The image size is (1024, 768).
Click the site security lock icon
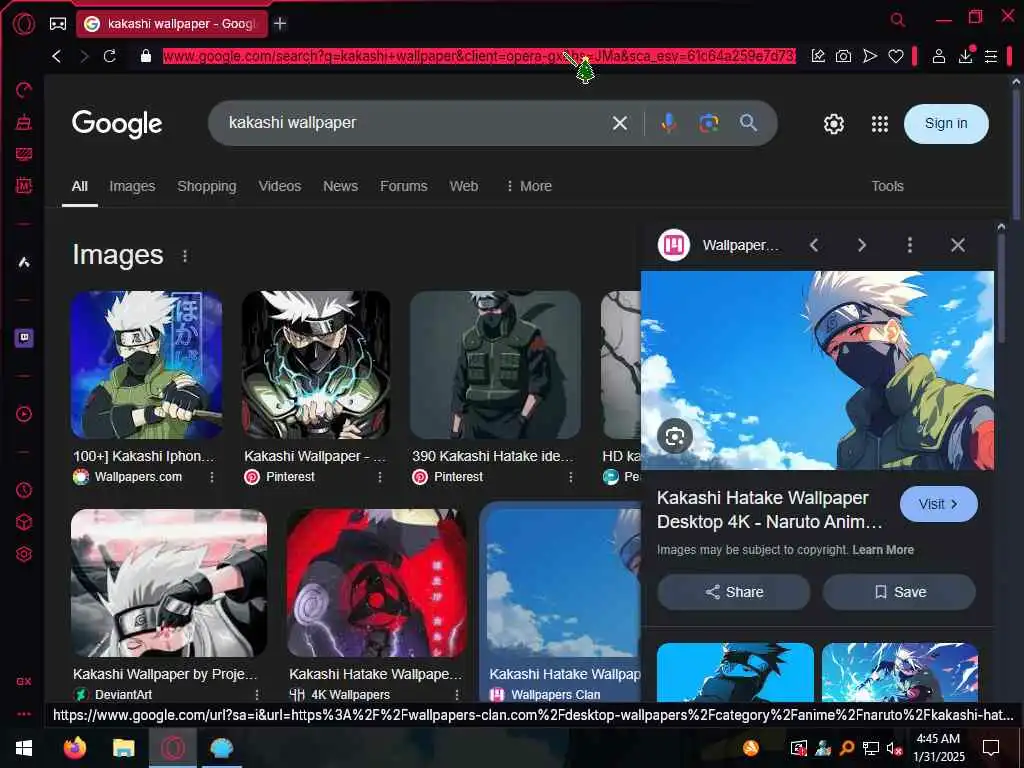146,56
